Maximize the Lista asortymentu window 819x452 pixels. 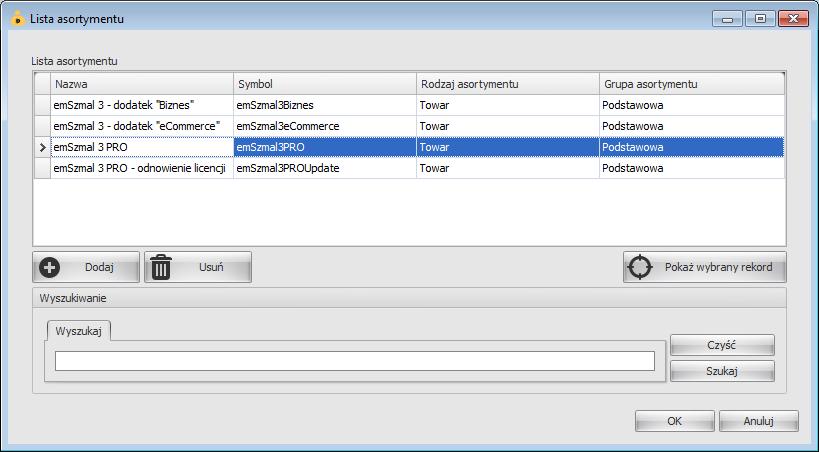tap(760, 19)
